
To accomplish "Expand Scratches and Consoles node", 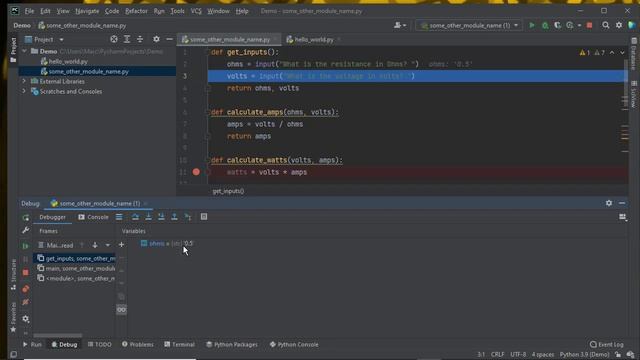I will point(24,91).
